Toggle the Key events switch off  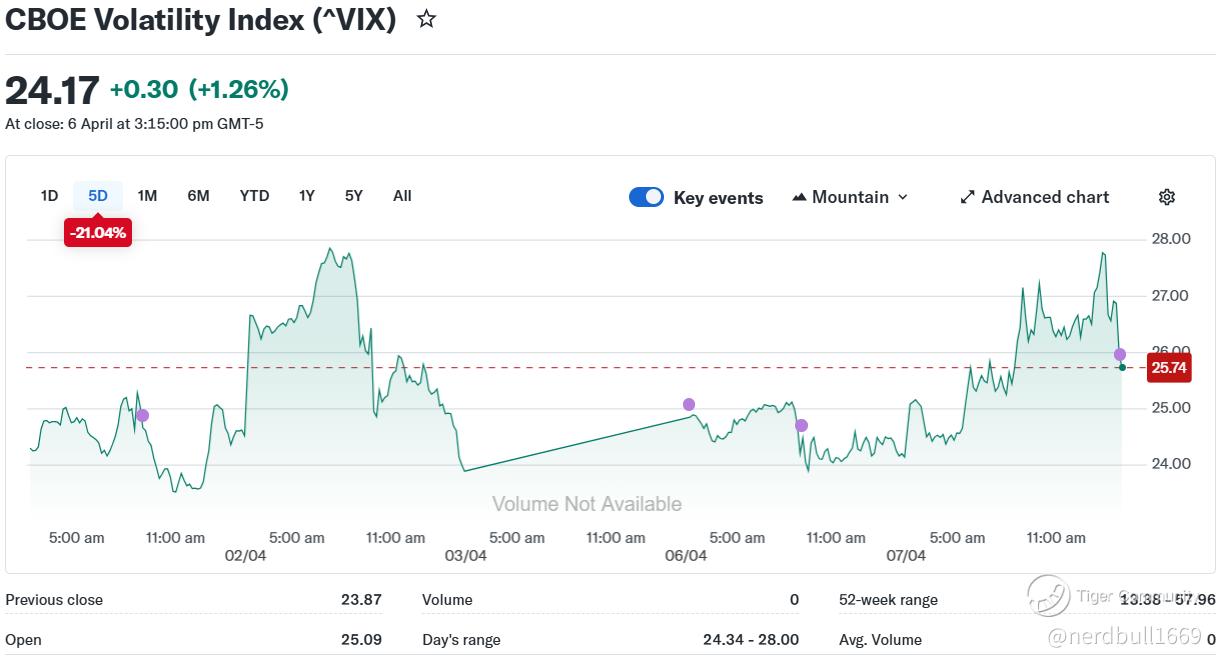646,197
